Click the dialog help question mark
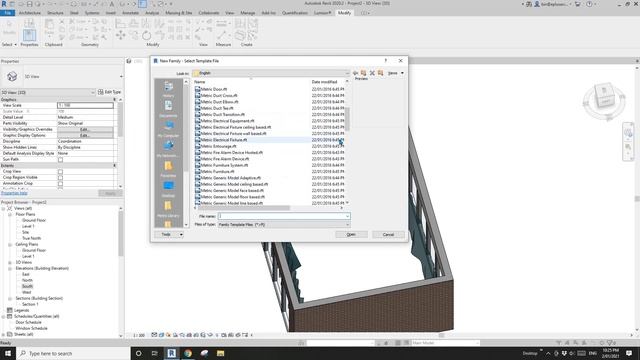The width and height of the screenshot is (640, 360). tap(385, 60)
